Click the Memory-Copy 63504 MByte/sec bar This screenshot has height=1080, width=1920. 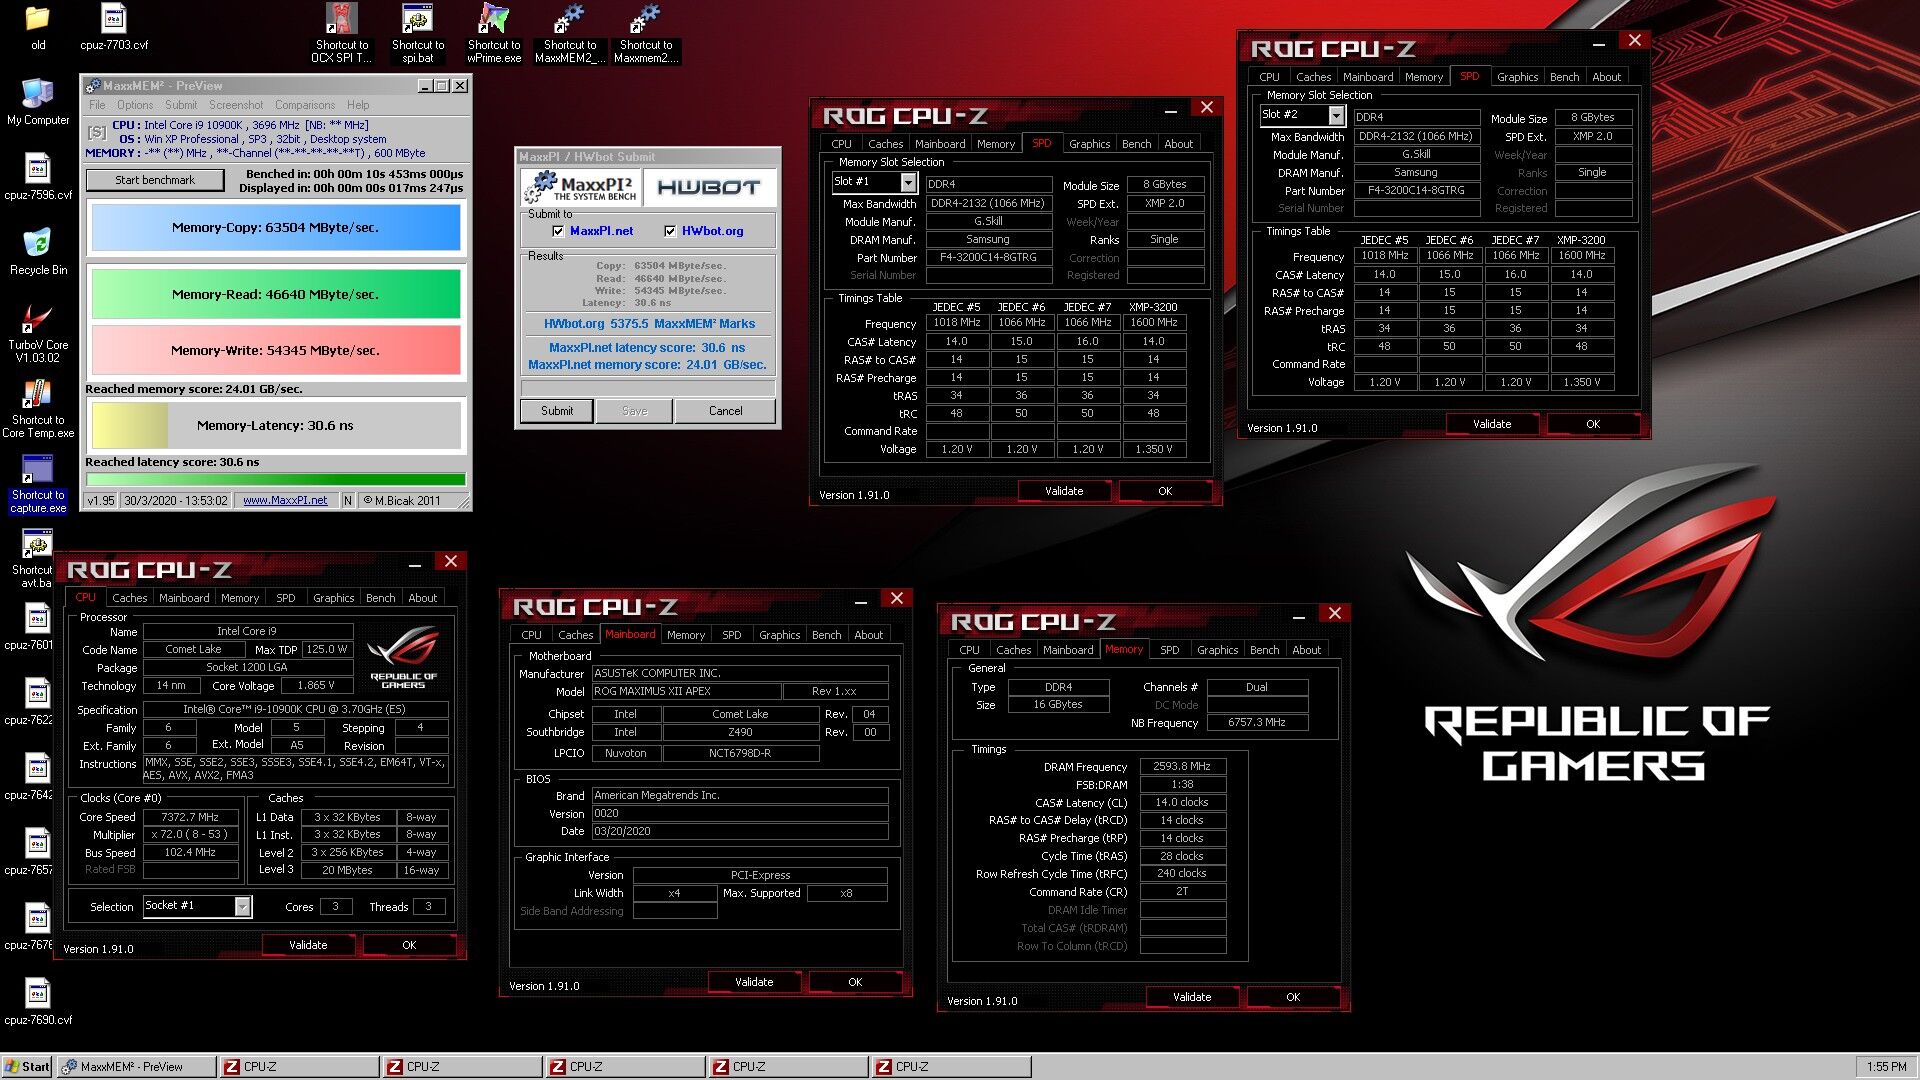point(276,228)
